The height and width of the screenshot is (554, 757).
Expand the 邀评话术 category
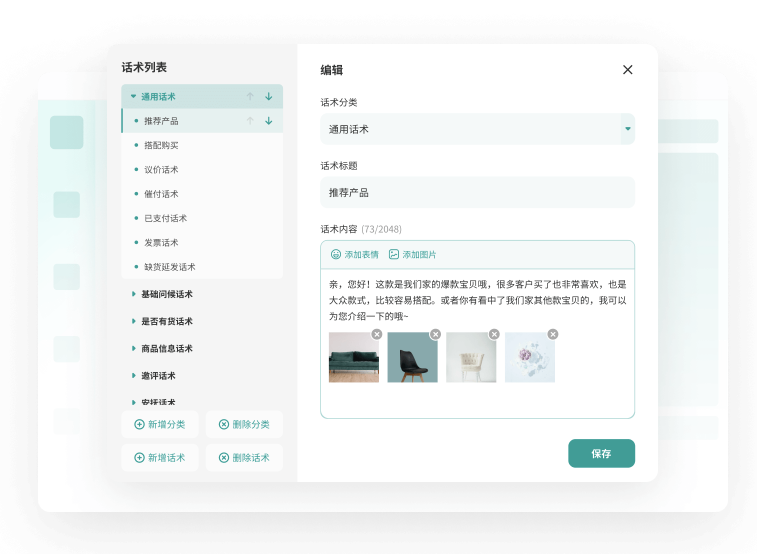[x=133, y=375]
